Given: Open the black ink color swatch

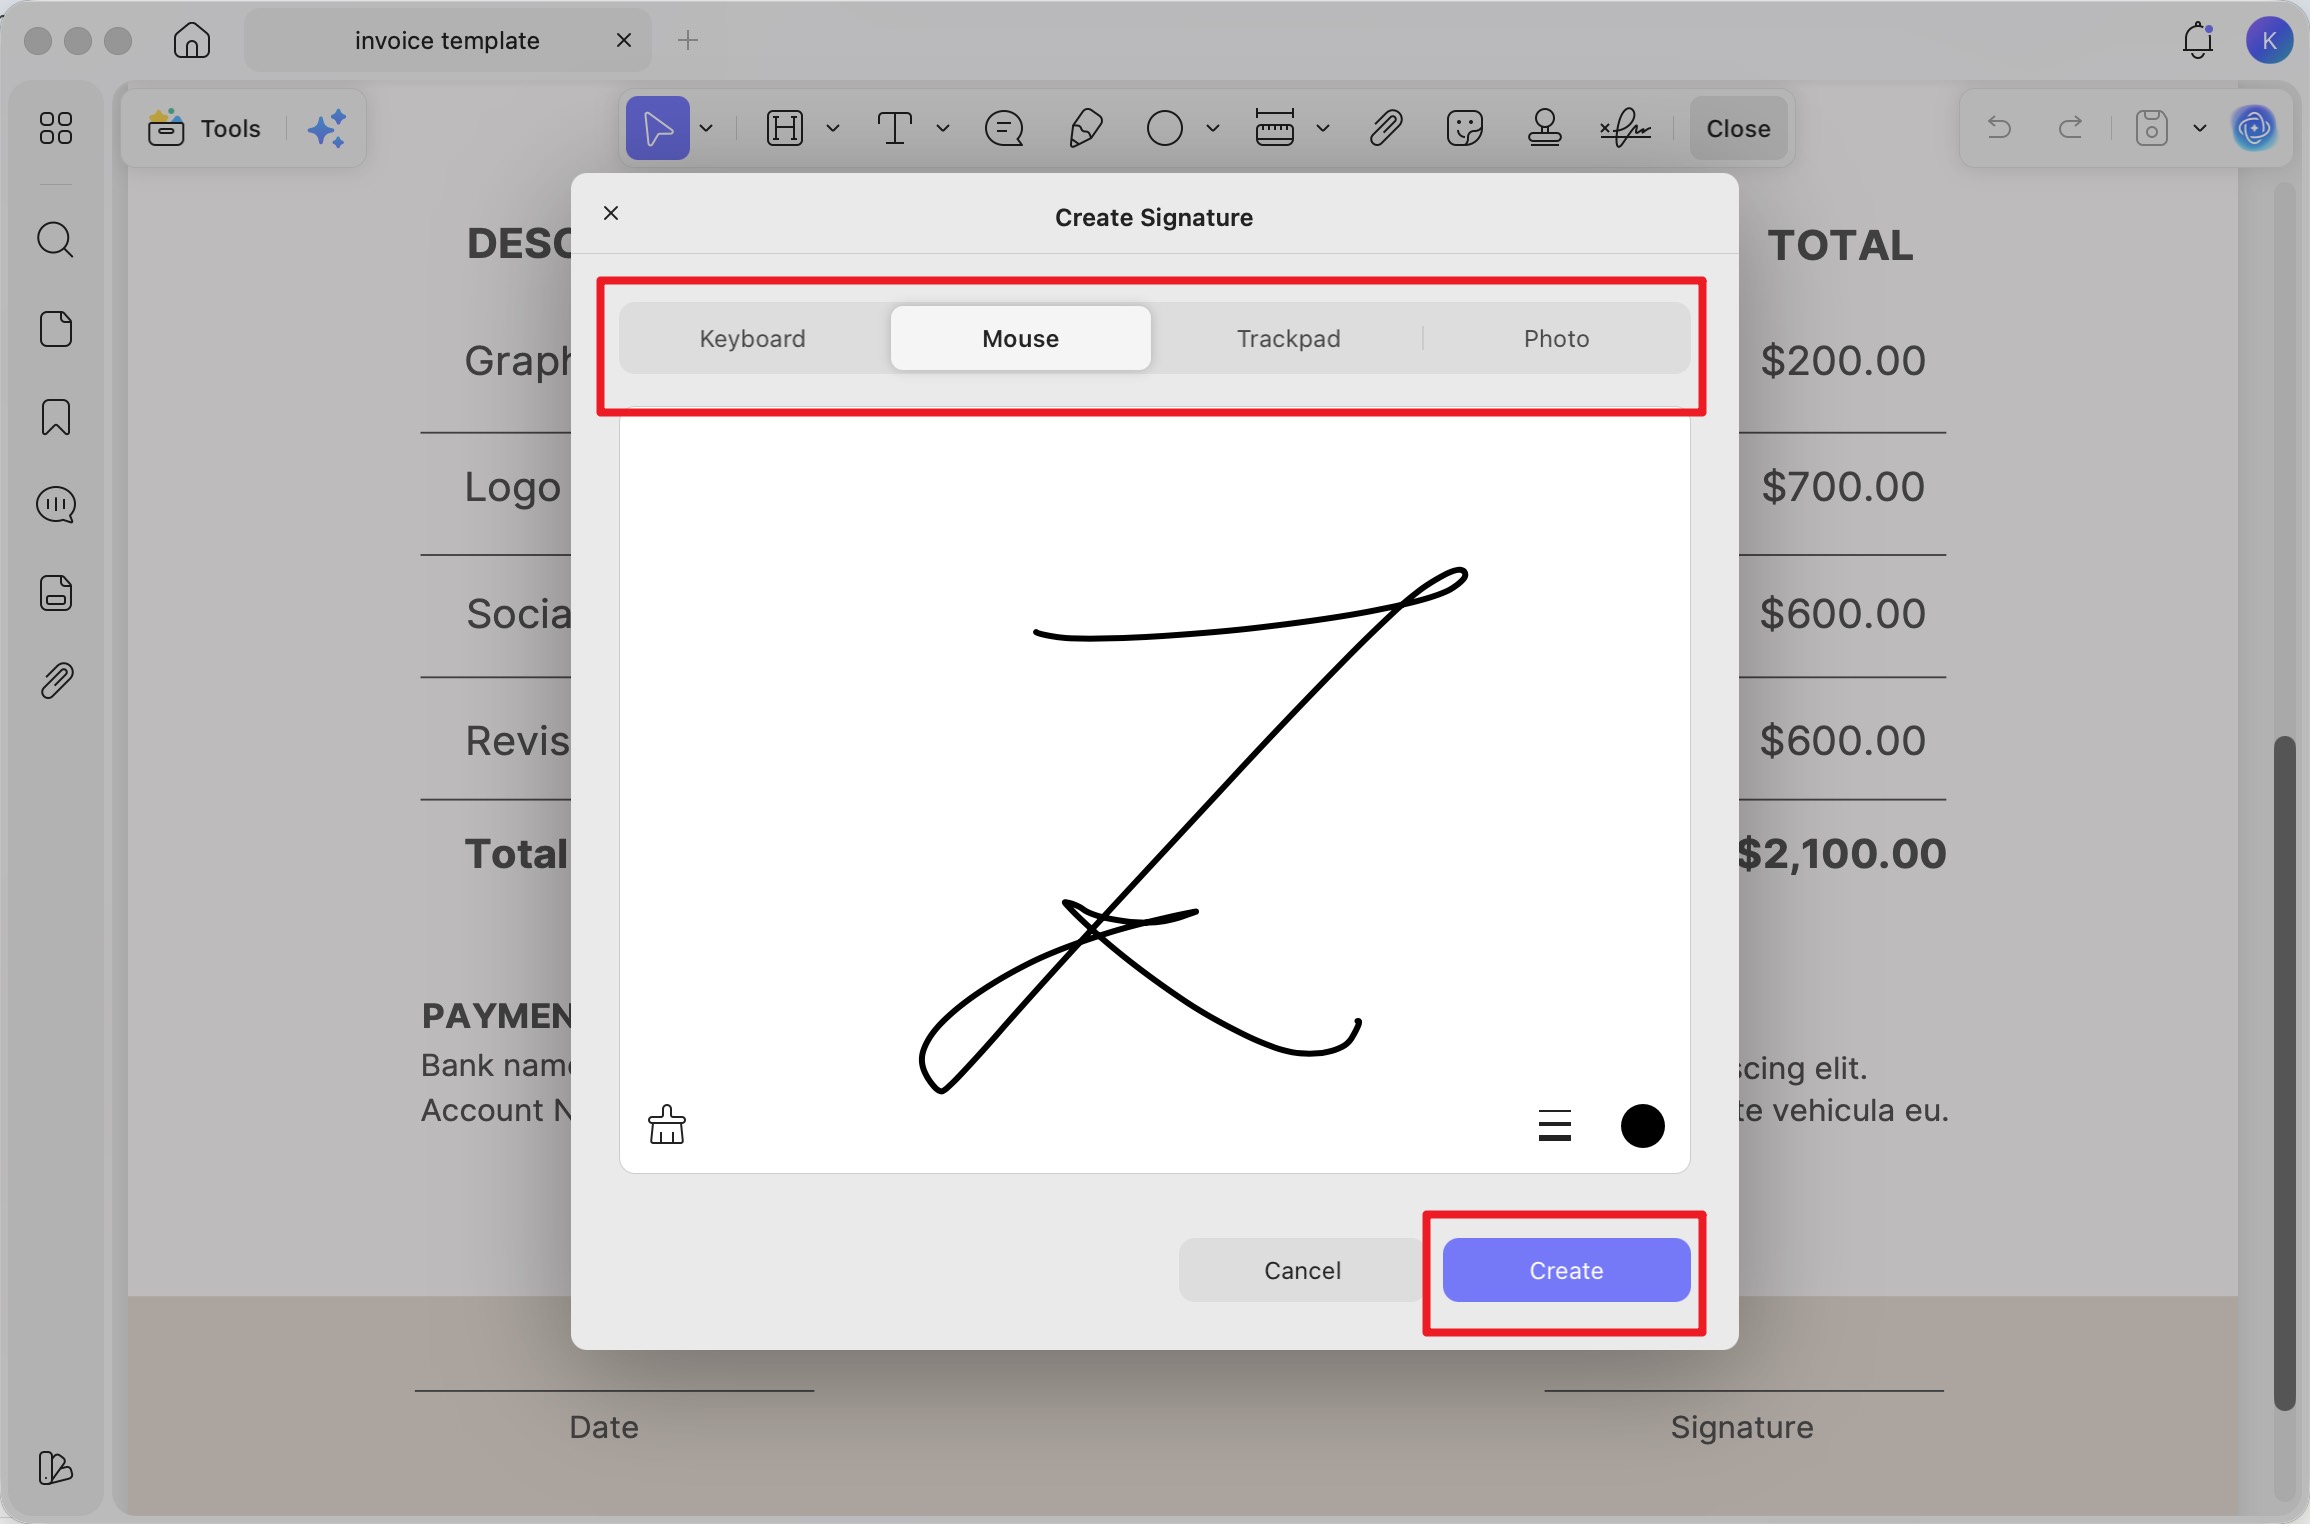Looking at the screenshot, I should pyautogui.click(x=1642, y=1125).
